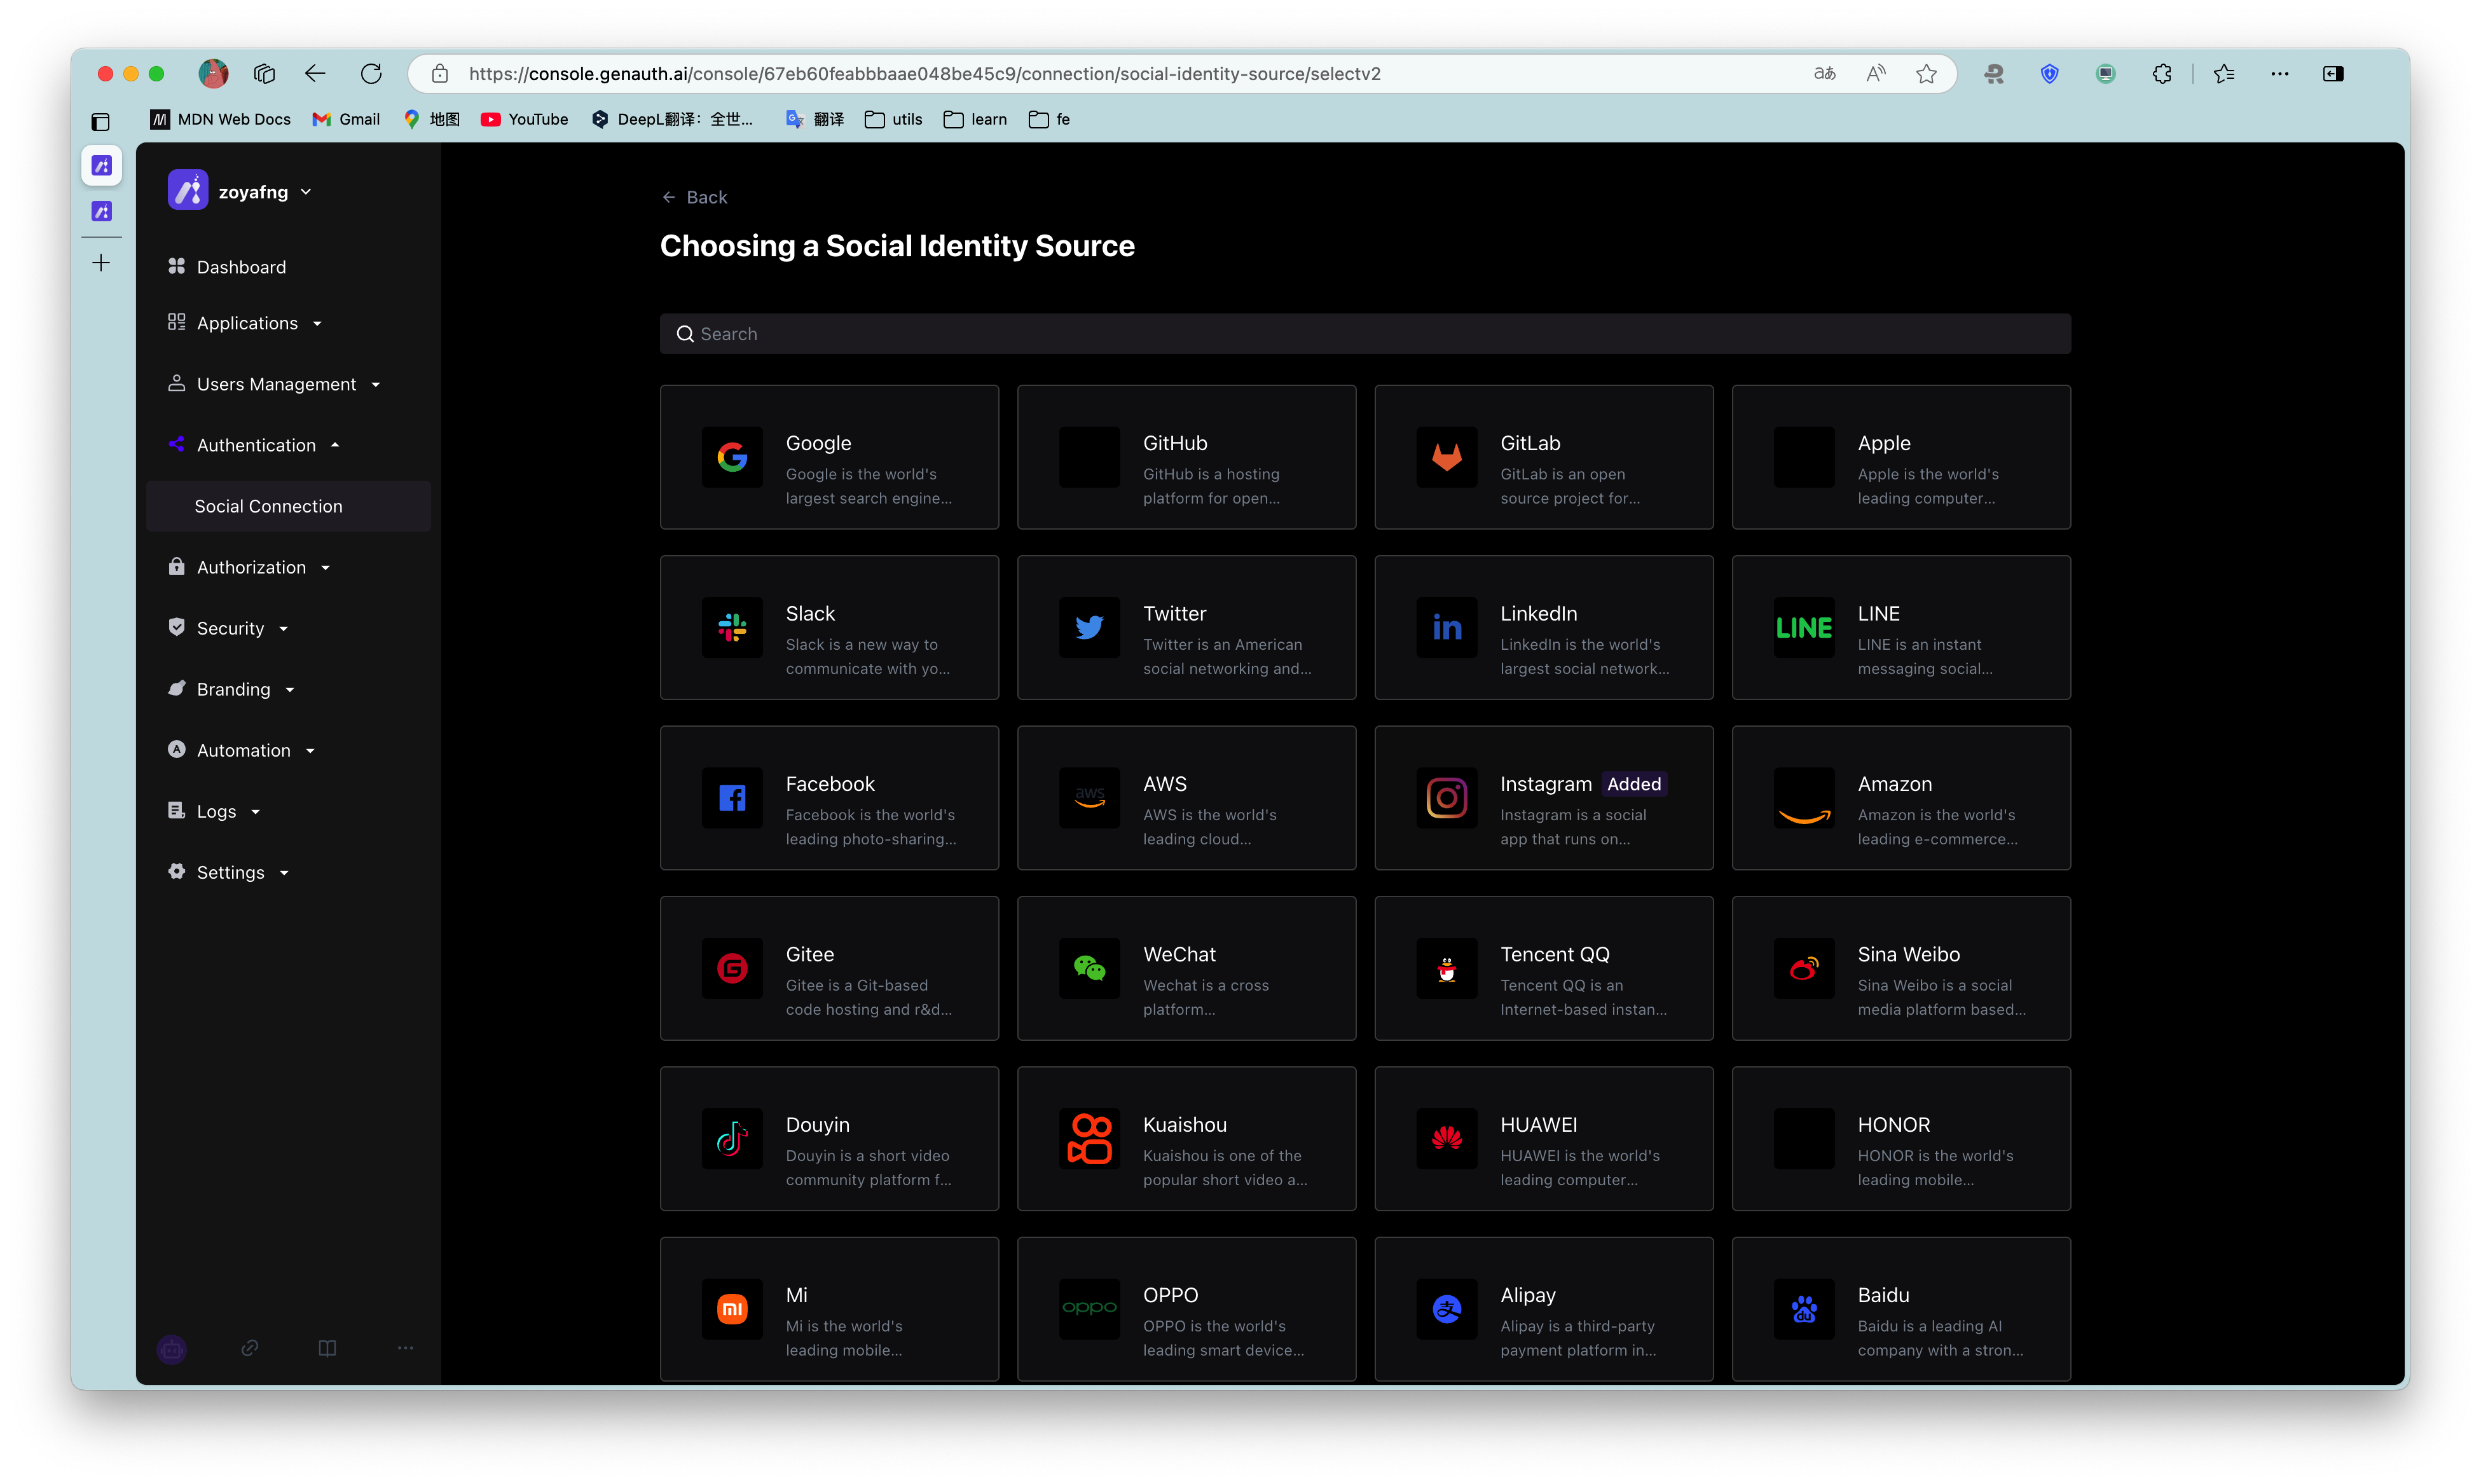2481x1484 pixels.
Task: Expand the Applications menu
Action: coord(246,323)
